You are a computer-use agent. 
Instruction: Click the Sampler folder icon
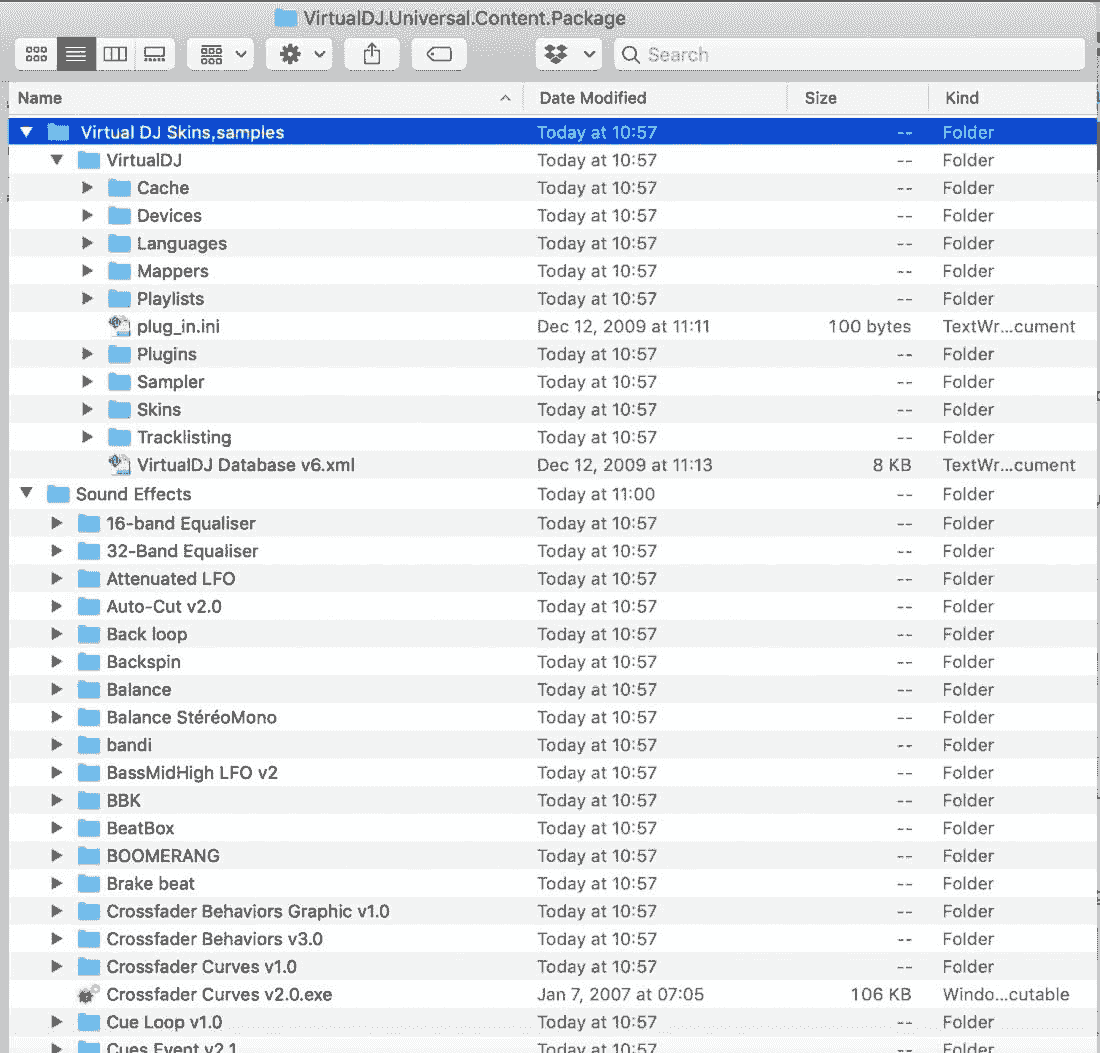pyautogui.click(x=119, y=382)
